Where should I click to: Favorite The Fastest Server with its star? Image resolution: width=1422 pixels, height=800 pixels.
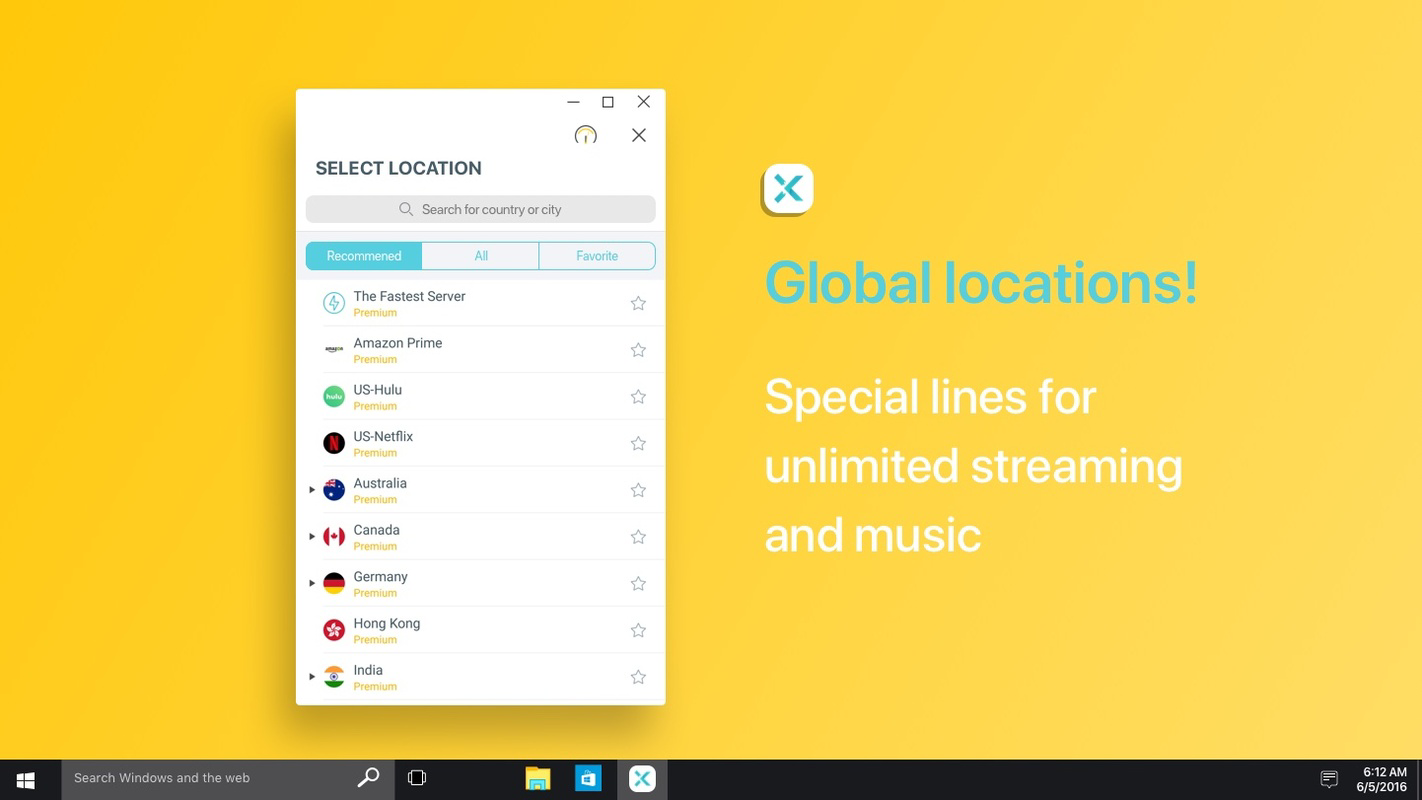638,303
